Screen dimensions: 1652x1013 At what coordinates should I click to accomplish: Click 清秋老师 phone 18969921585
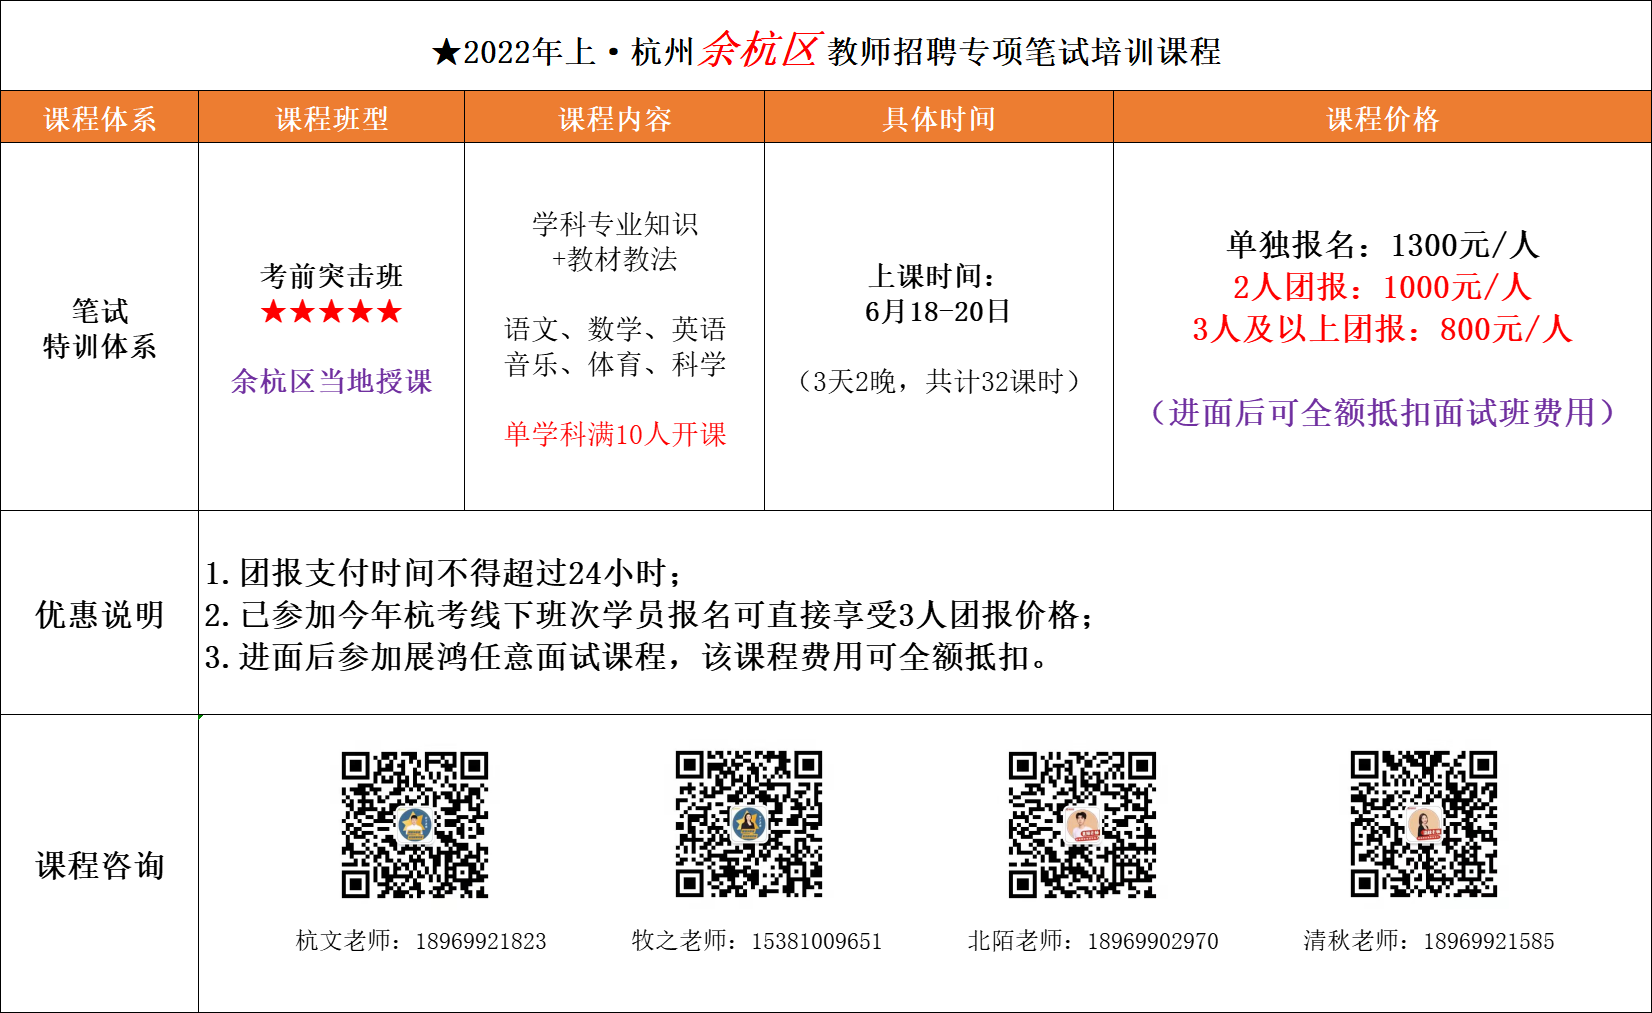1429,941
